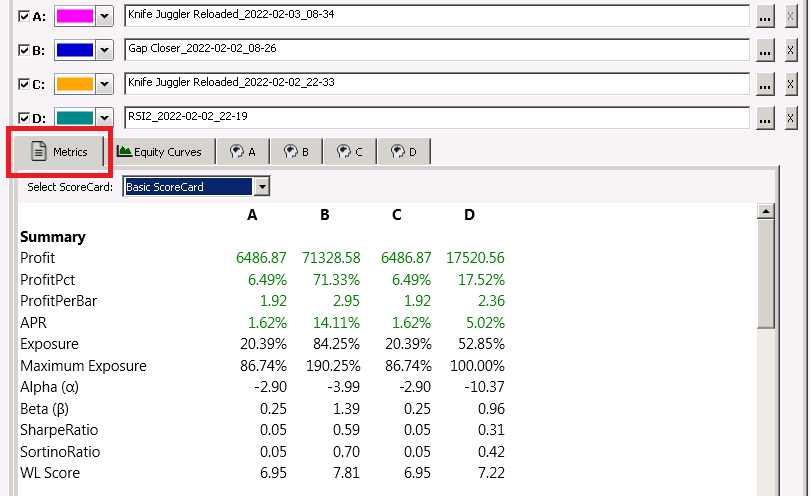Clear row C using its X button
810x496 pixels.
point(790,85)
